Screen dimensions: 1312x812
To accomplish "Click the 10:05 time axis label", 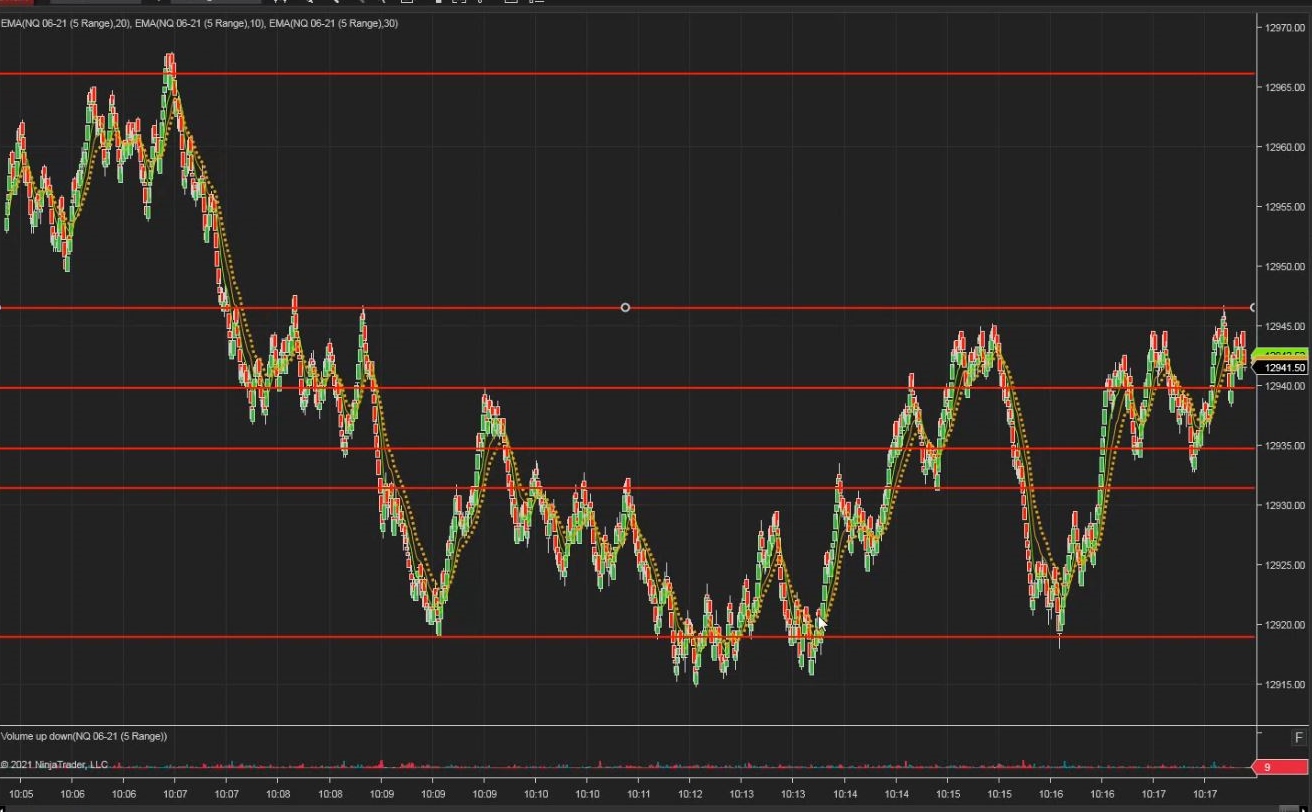I will 20,795.
